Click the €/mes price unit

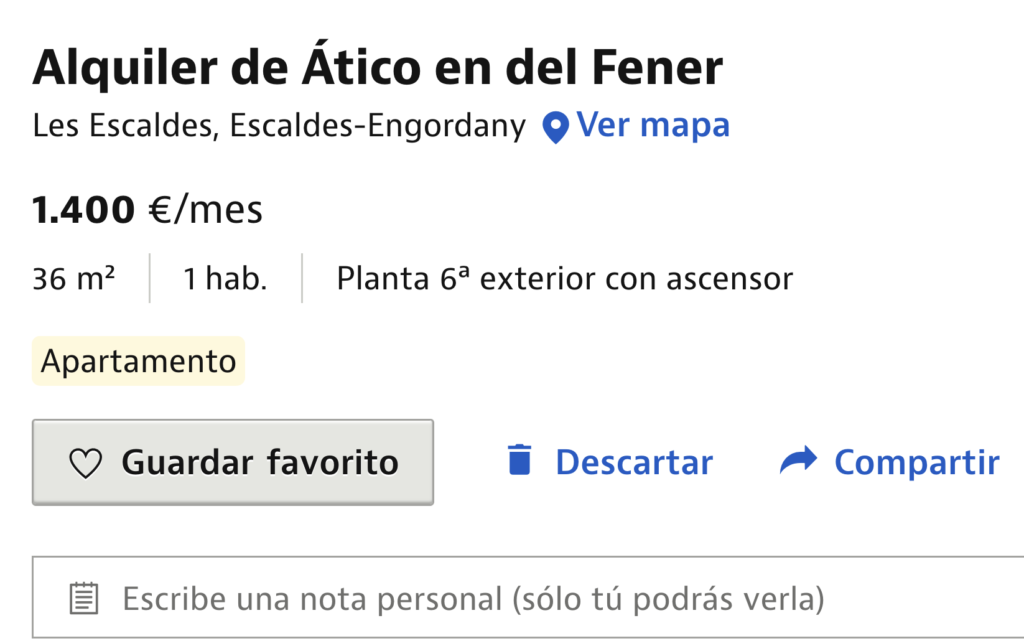(205, 210)
